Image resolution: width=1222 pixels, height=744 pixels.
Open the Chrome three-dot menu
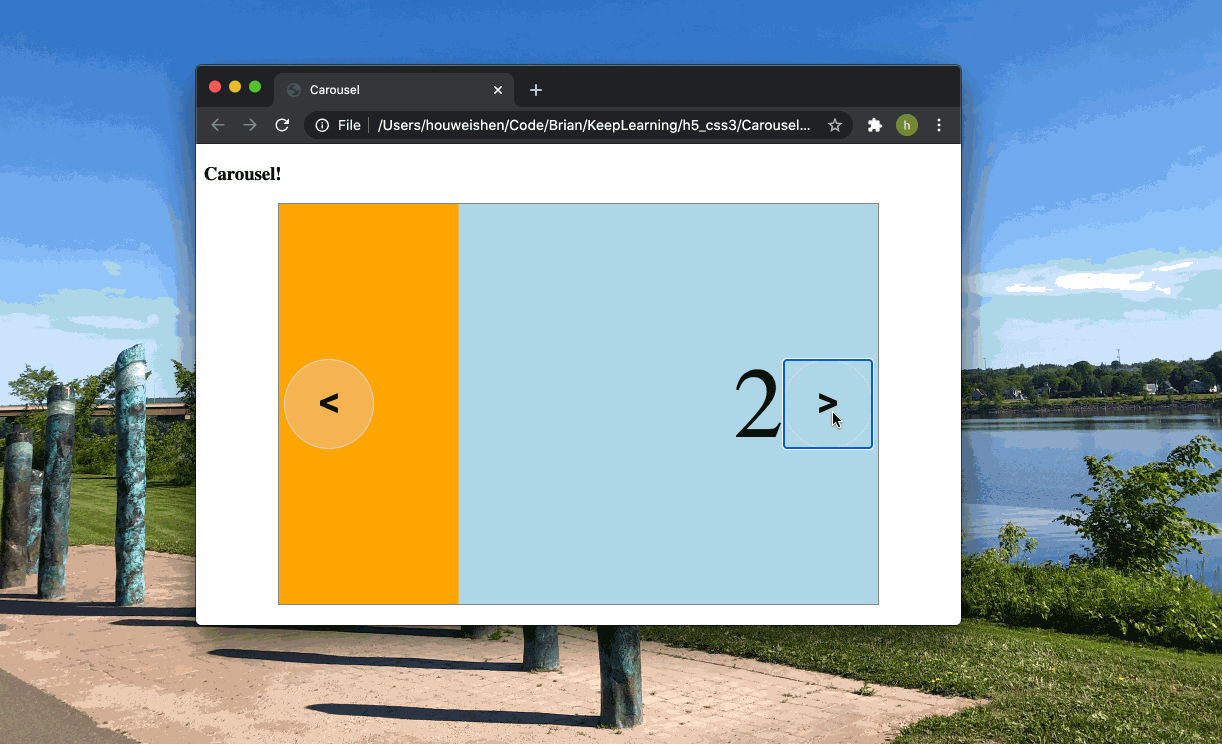[938, 125]
